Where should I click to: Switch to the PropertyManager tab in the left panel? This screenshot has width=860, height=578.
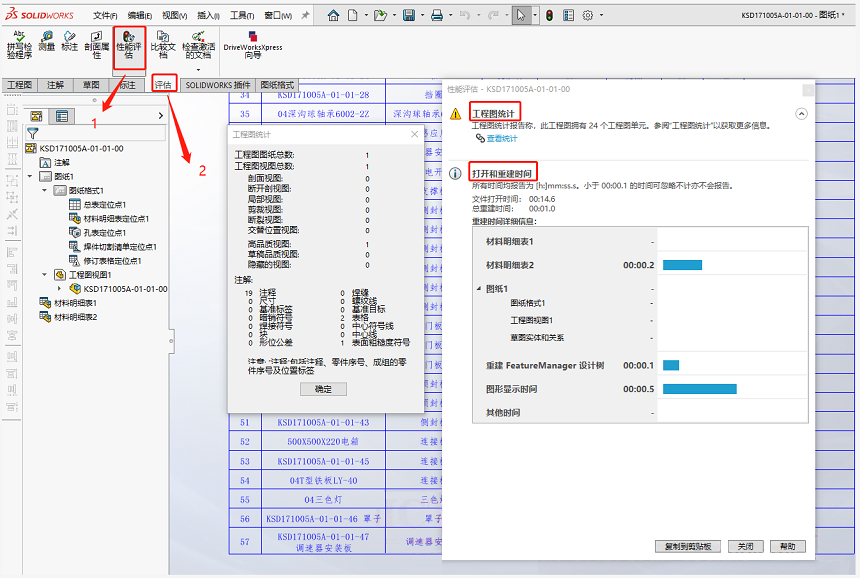(x=62, y=116)
